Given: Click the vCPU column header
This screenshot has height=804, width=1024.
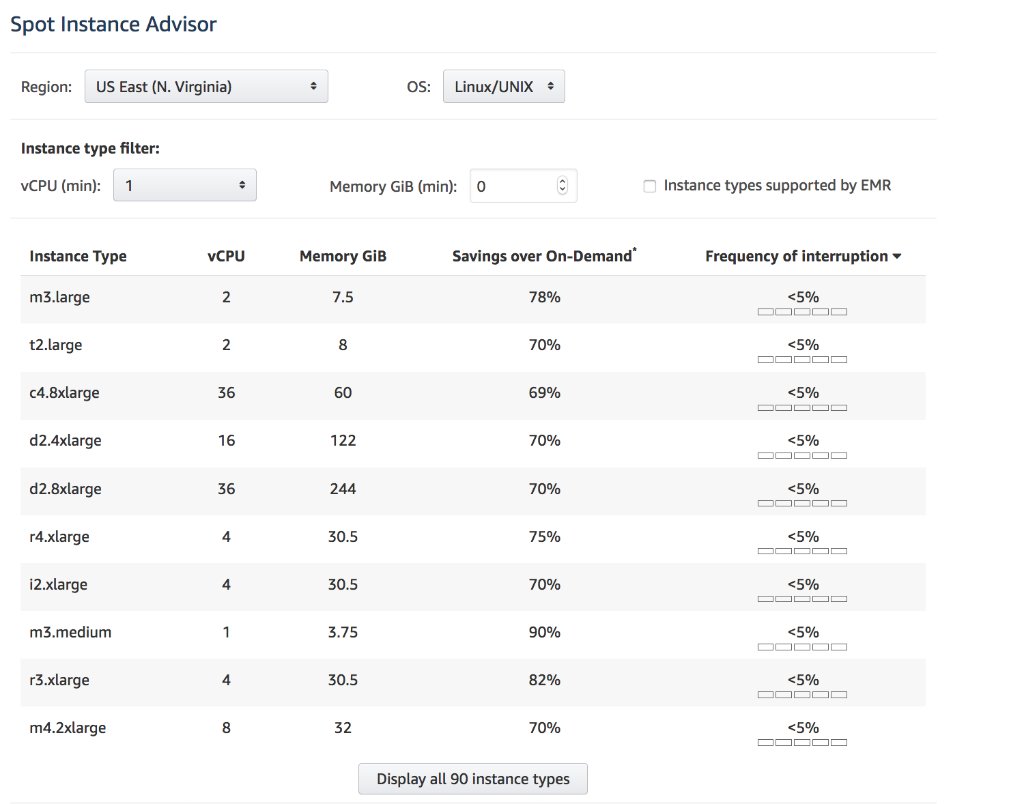Looking at the screenshot, I should point(226,256).
